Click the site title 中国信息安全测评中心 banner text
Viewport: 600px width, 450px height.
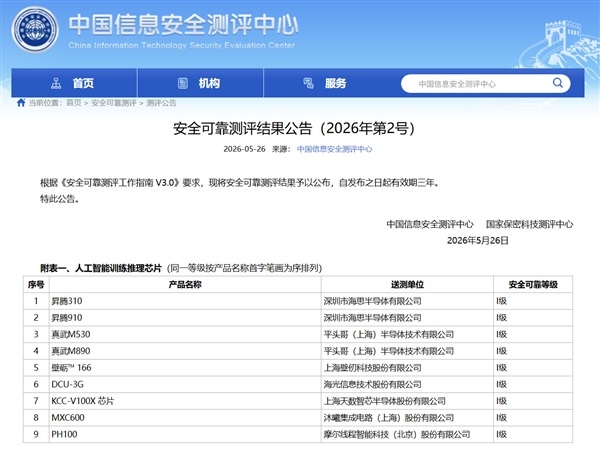[x=183, y=24]
